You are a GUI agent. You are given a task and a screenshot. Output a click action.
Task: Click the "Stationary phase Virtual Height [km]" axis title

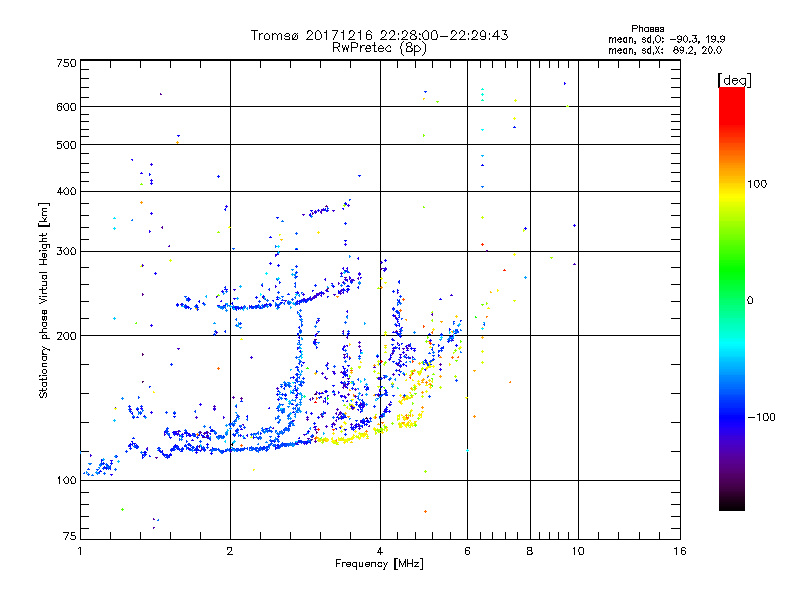coord(44,301)
